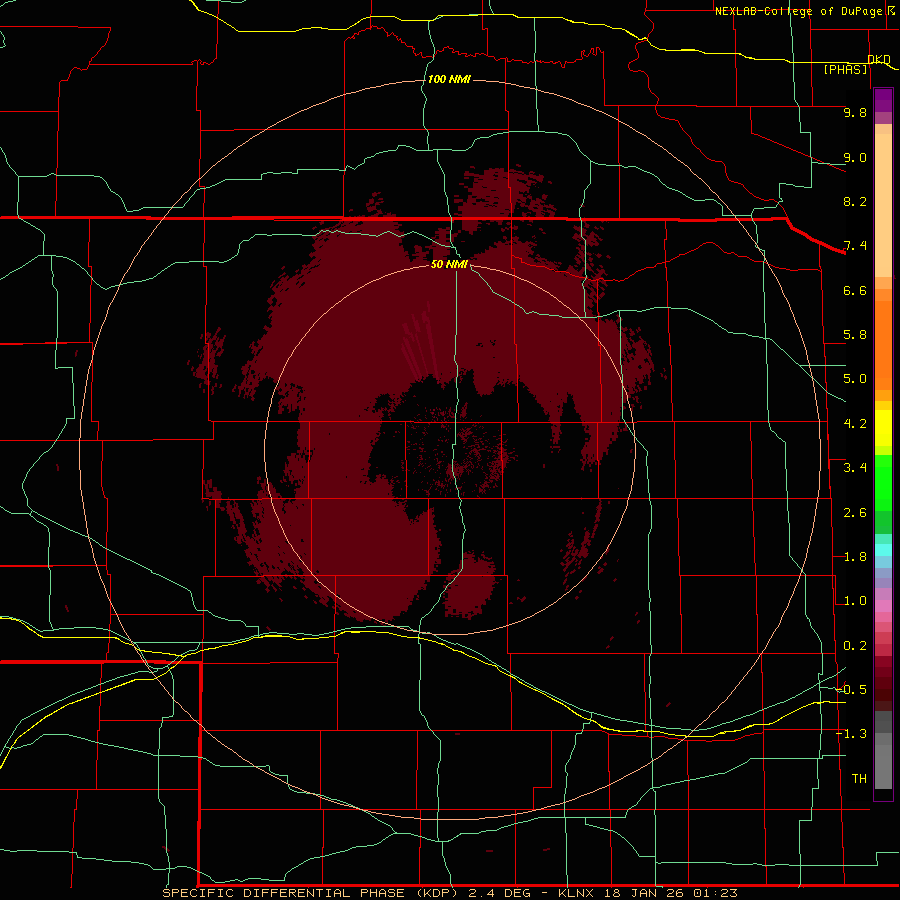Click the 2.4 DEG elevation angle text

point(502,893)
